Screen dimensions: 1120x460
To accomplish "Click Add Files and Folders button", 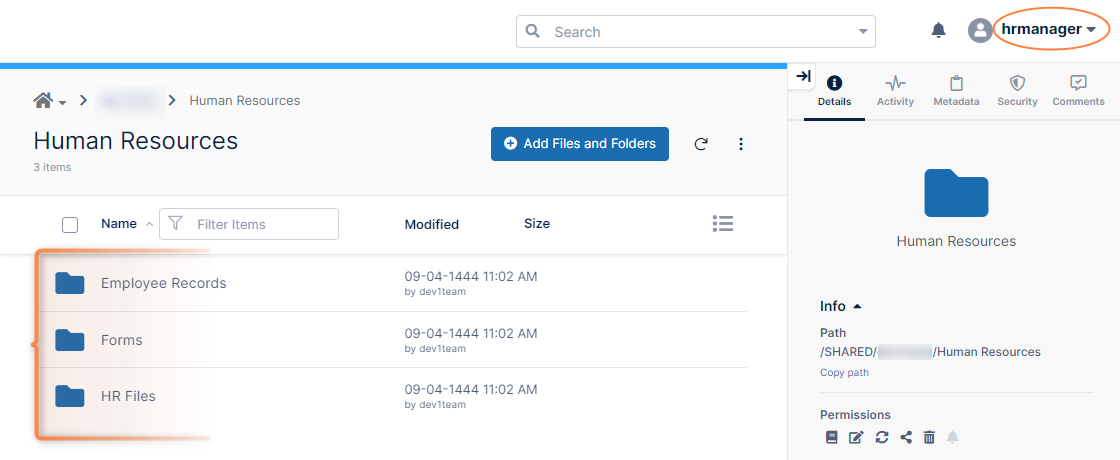I will [580, 144].
